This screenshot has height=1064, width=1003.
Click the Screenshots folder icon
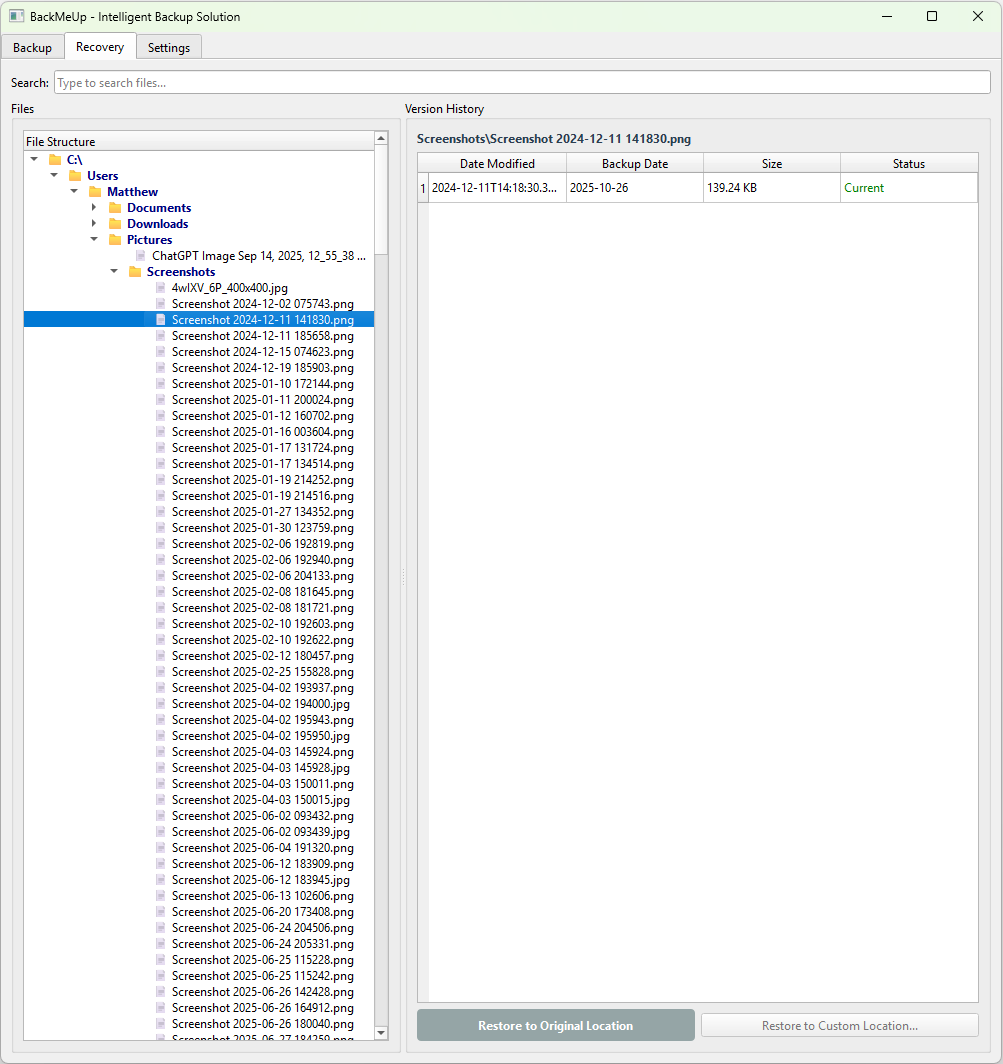(x=135, y=272)
